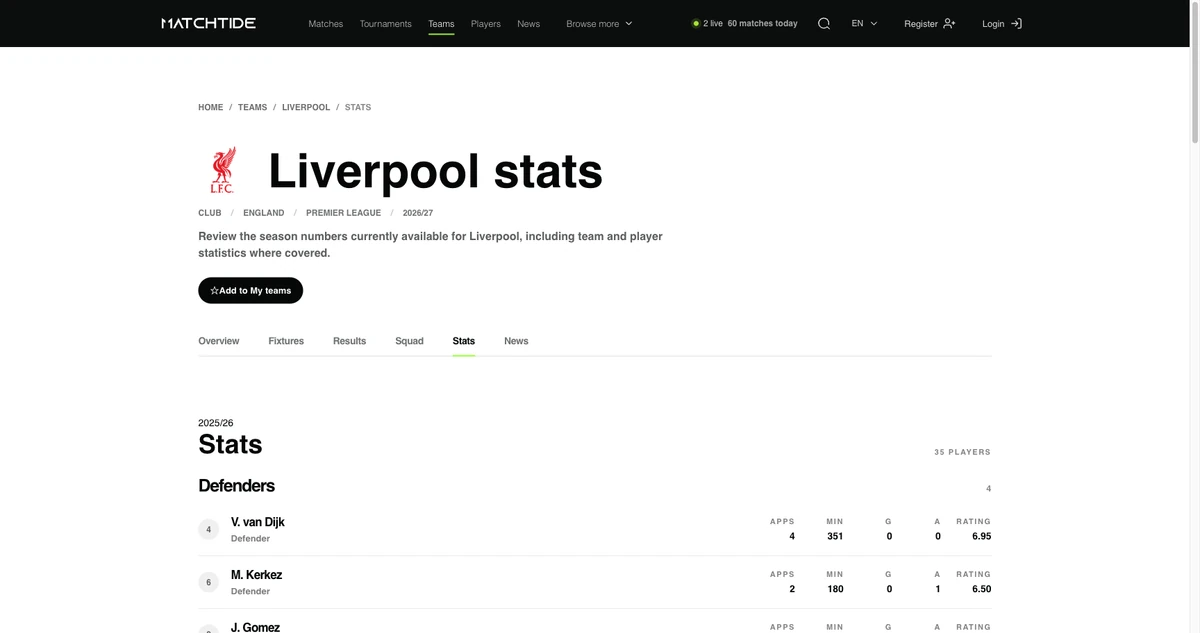Switch to the Fixtures tab
Screen dimensions: 1200x633
coord(286,341)
